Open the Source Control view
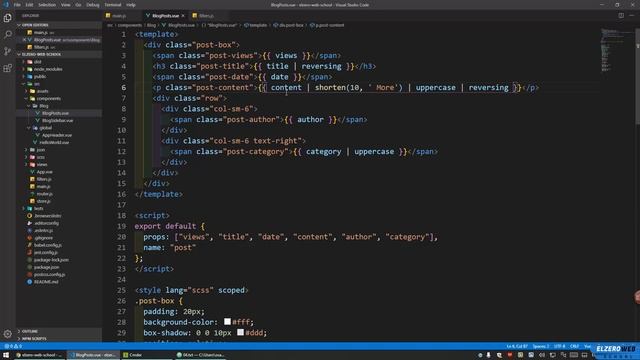The height and width of the screenshot is (360, 640). point(7,51)
